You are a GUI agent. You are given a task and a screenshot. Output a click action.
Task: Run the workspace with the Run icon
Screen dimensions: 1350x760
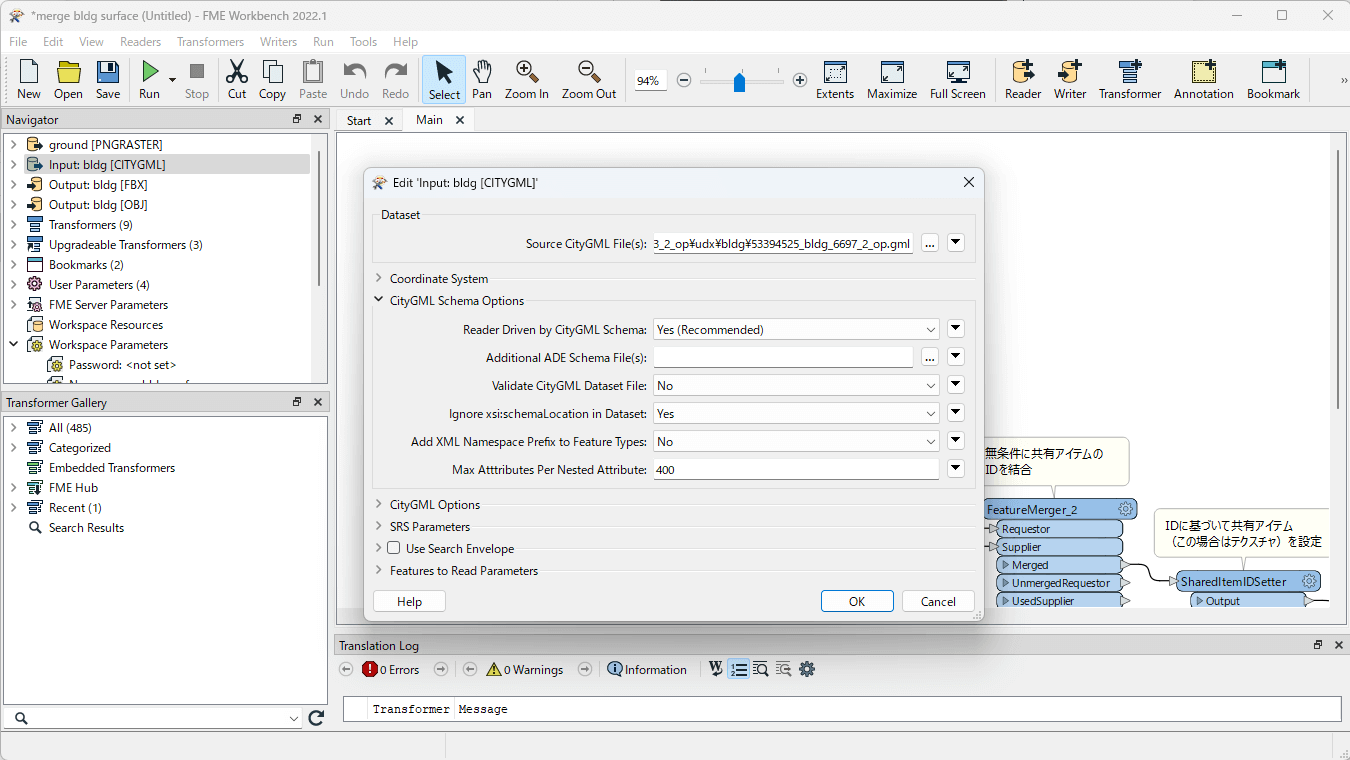[150, 72]
